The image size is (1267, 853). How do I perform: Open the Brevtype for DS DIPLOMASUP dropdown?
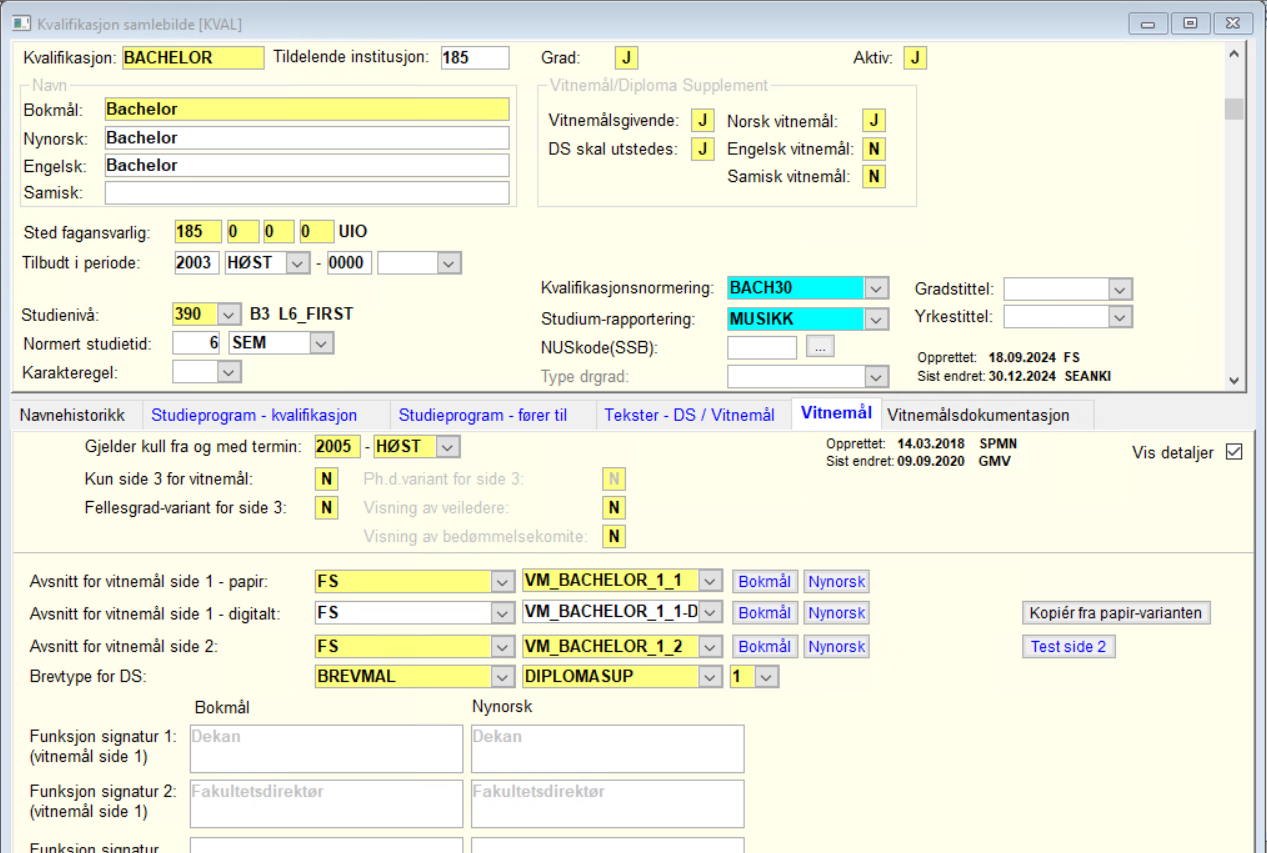click(710, 676)
